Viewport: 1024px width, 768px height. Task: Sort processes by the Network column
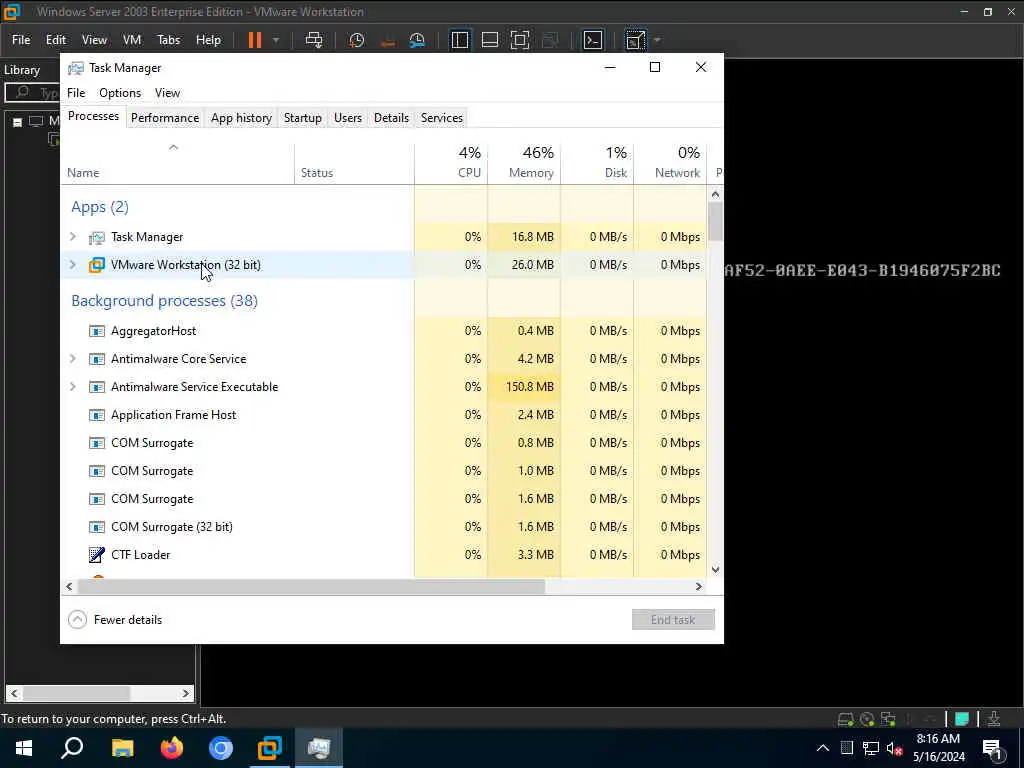670,163
